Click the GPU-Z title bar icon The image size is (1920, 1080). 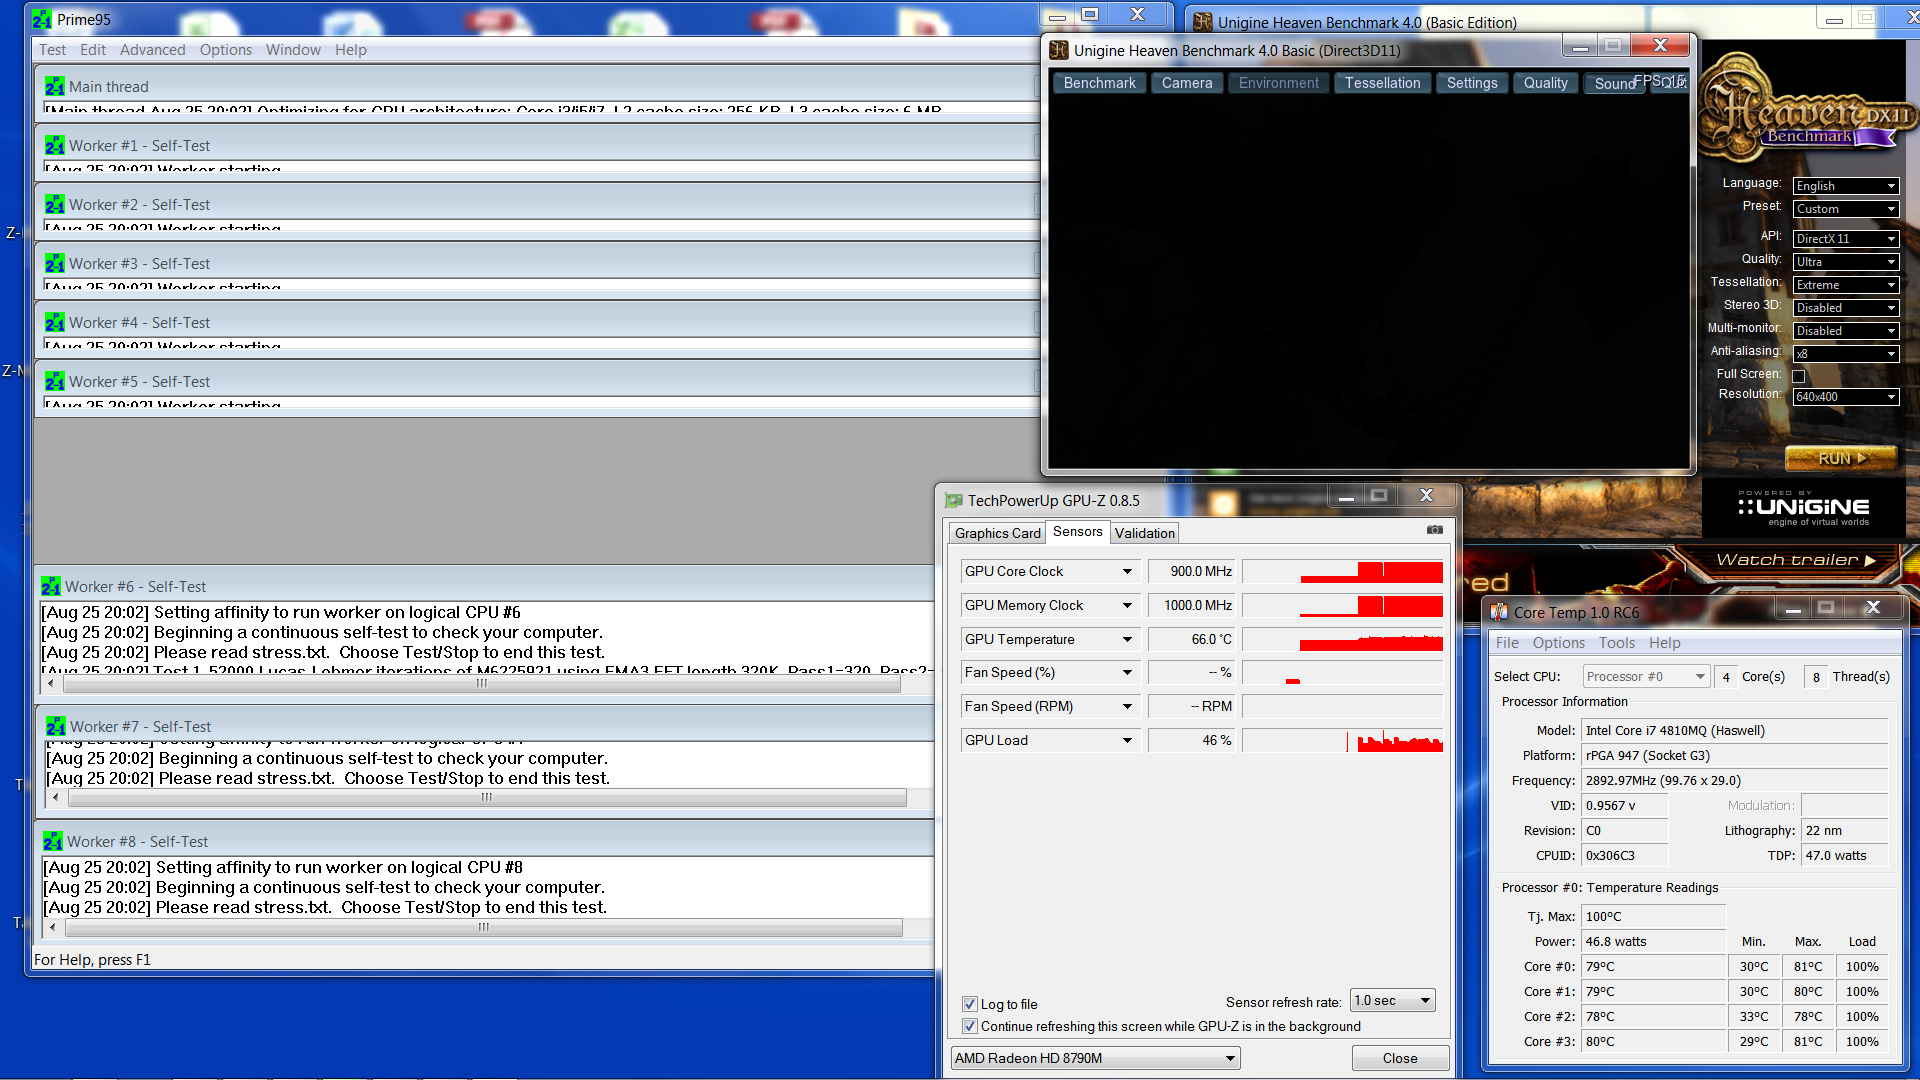pyautogui.click(x=954, y=501)
